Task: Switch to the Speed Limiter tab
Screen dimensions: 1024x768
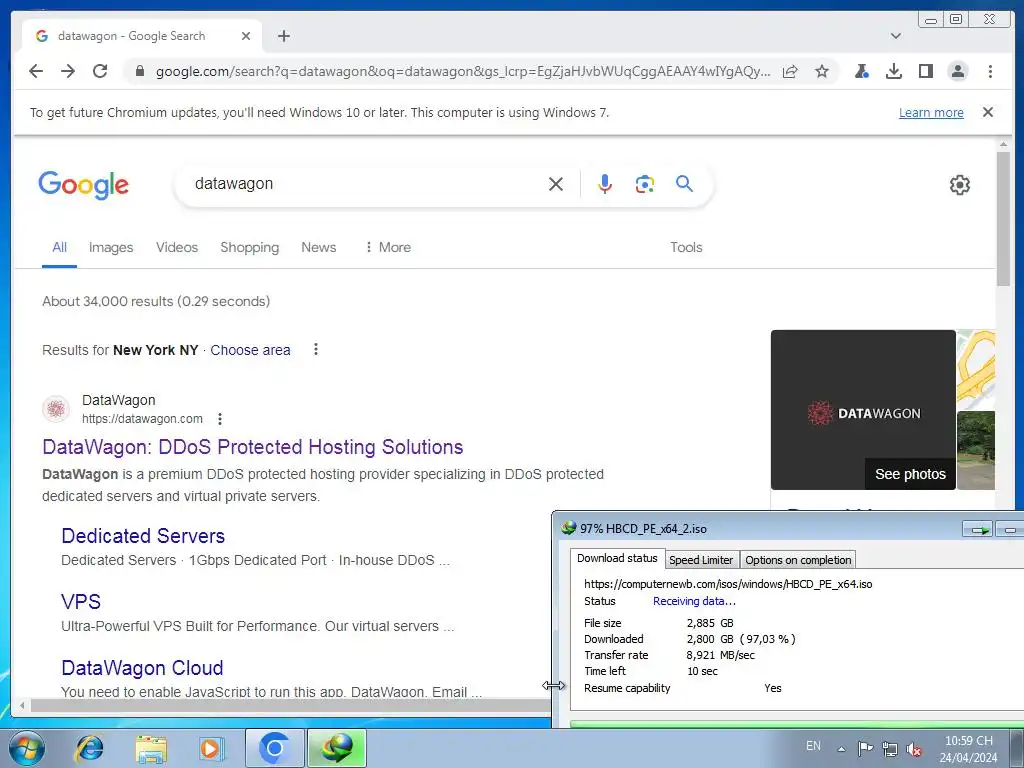Action: tap(701, 560)
